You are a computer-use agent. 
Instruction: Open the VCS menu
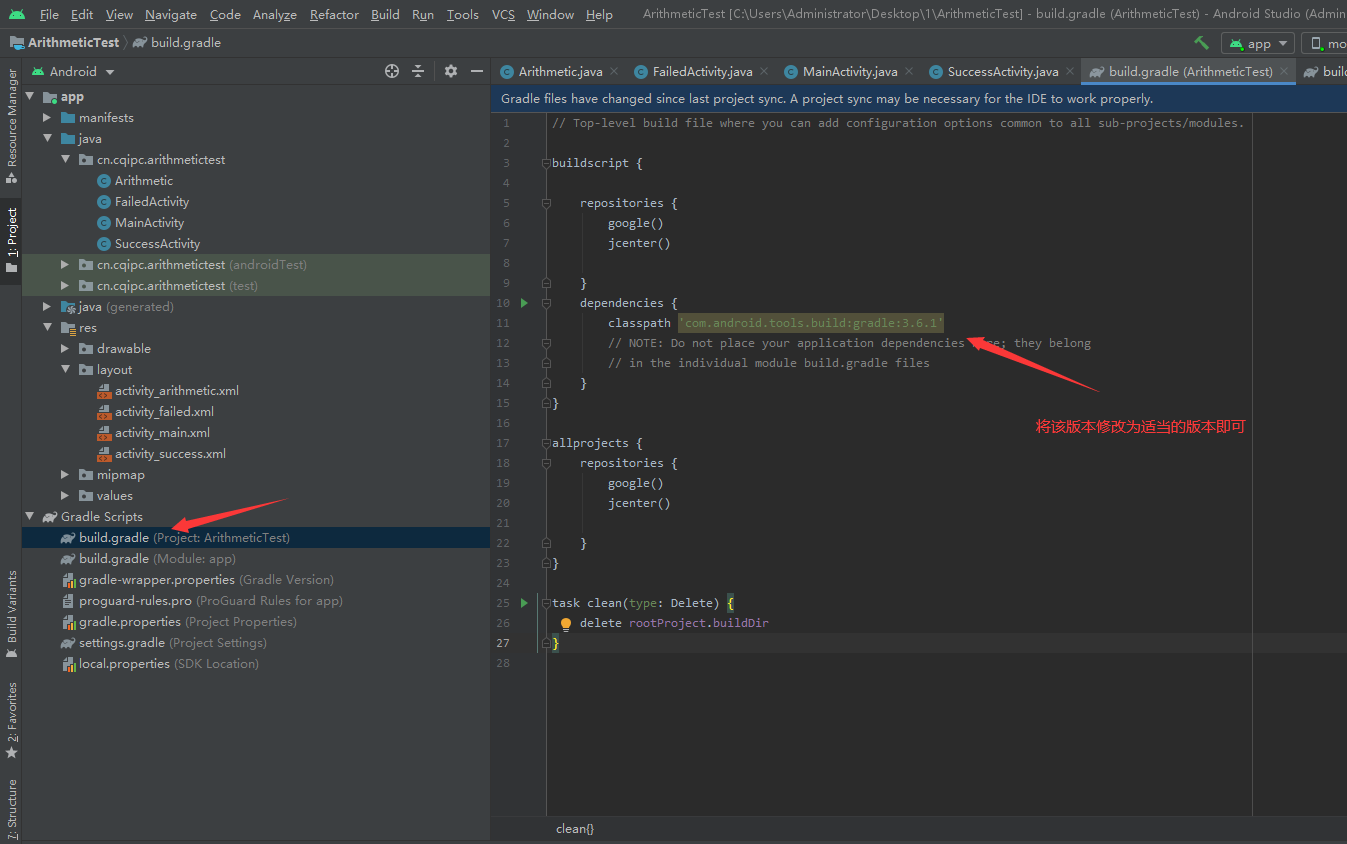pyautogui.click(x=503, y=15)
